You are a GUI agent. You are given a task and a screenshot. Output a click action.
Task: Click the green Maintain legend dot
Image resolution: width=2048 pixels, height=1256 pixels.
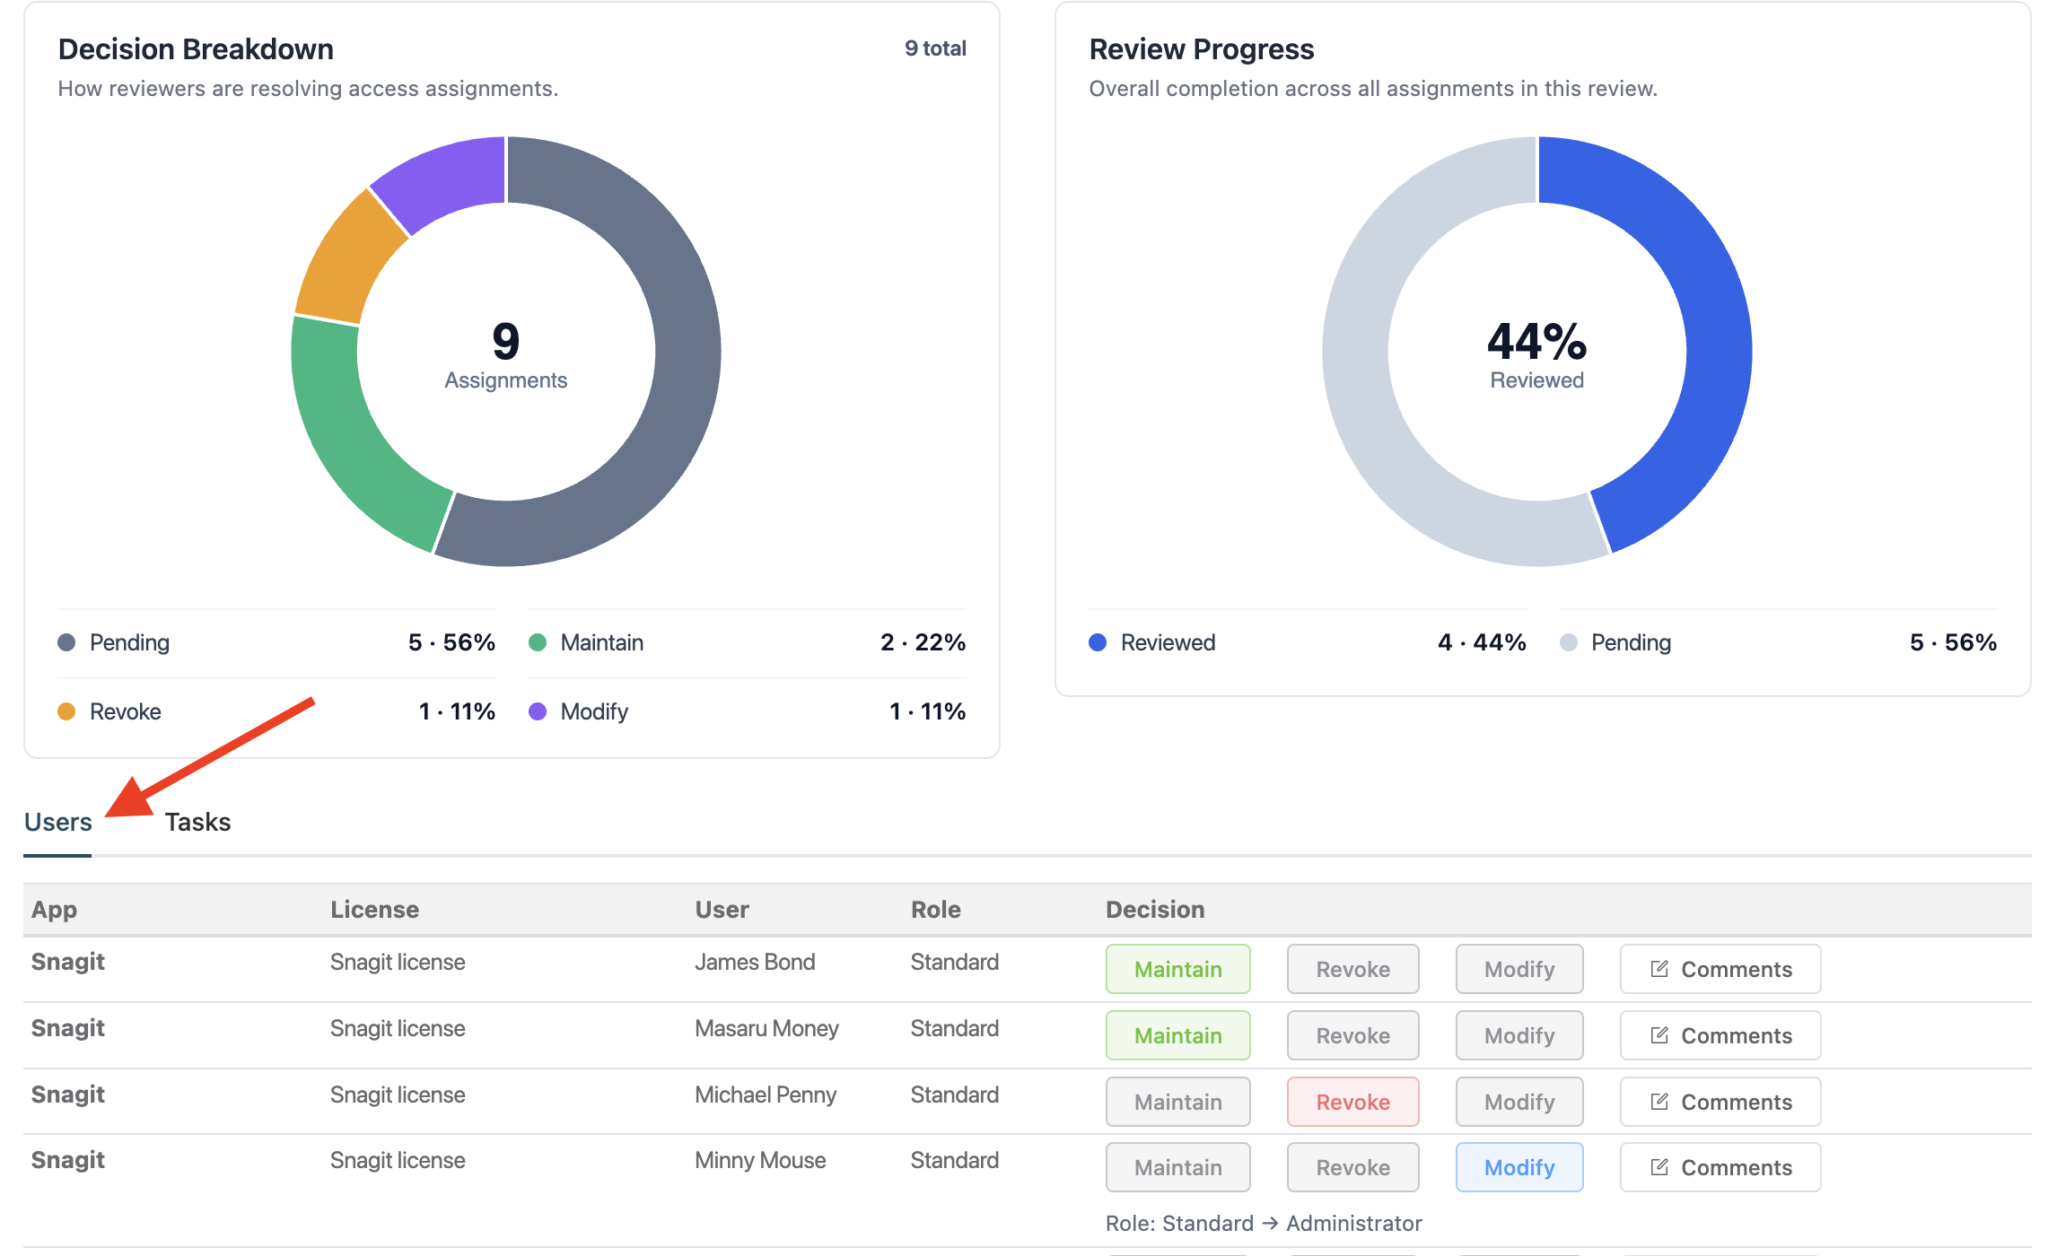point(537,642)
